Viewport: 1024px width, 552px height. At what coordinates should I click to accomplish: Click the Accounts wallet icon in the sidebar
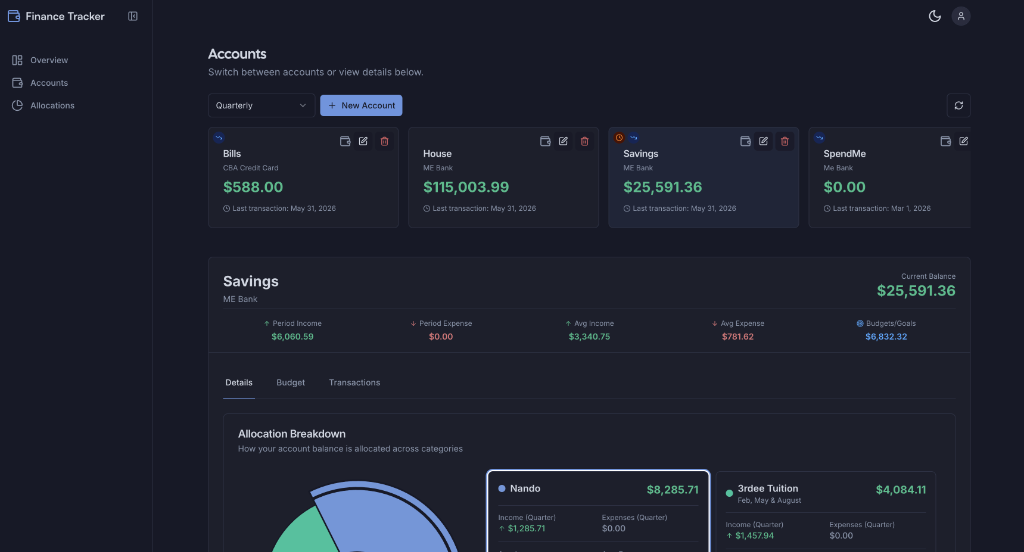[x=17, y=83]
